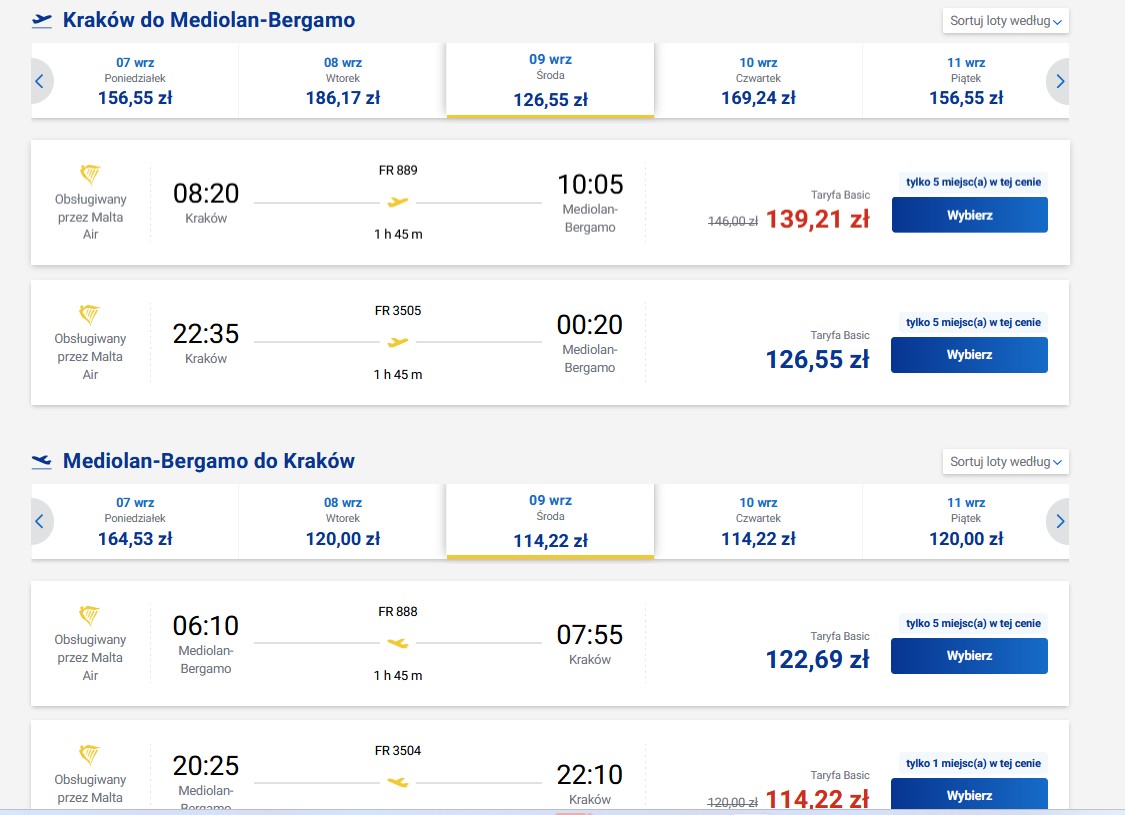Click the departing plane icon beside Kraków do Mediolan-Bergamo
The height and width of the screenshot is (815, 1125).
pyautogui.click(x=42, y=21)
